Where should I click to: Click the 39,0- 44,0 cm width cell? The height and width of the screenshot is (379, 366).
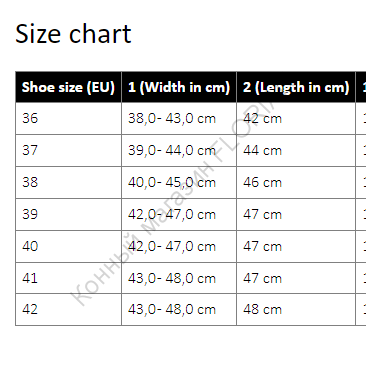[179, 150]
